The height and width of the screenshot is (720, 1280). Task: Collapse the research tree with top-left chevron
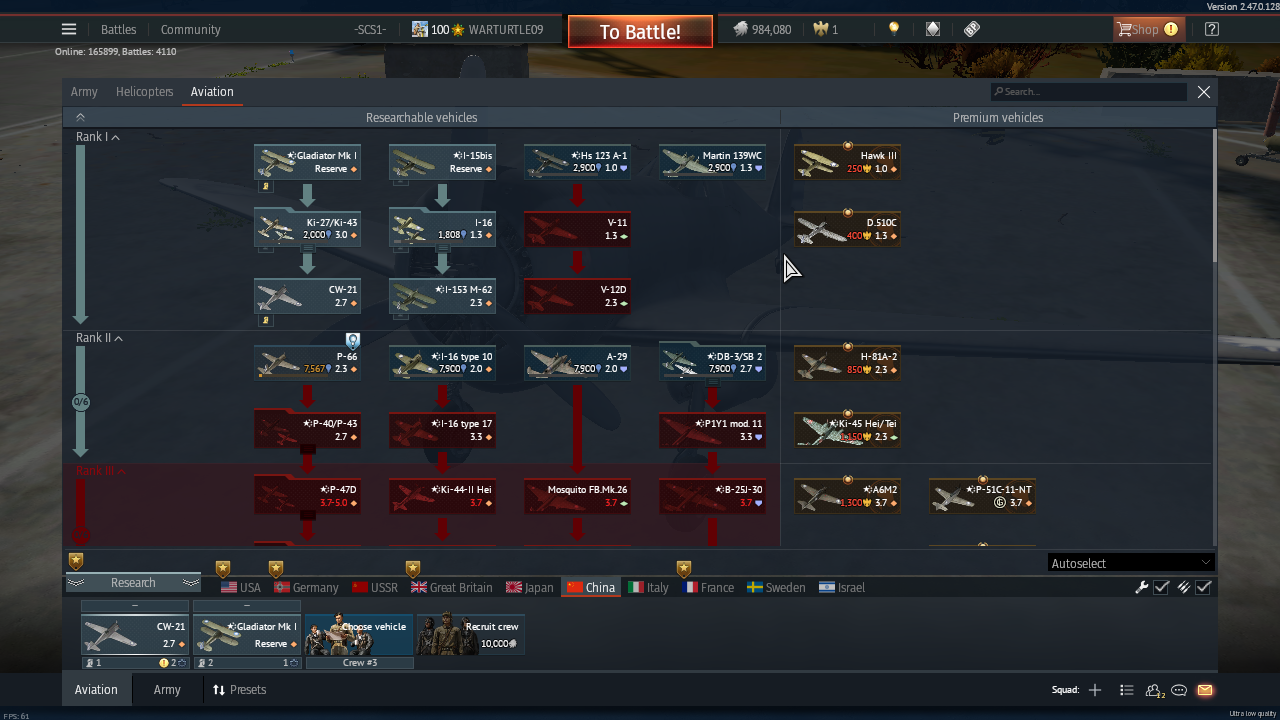80,117
